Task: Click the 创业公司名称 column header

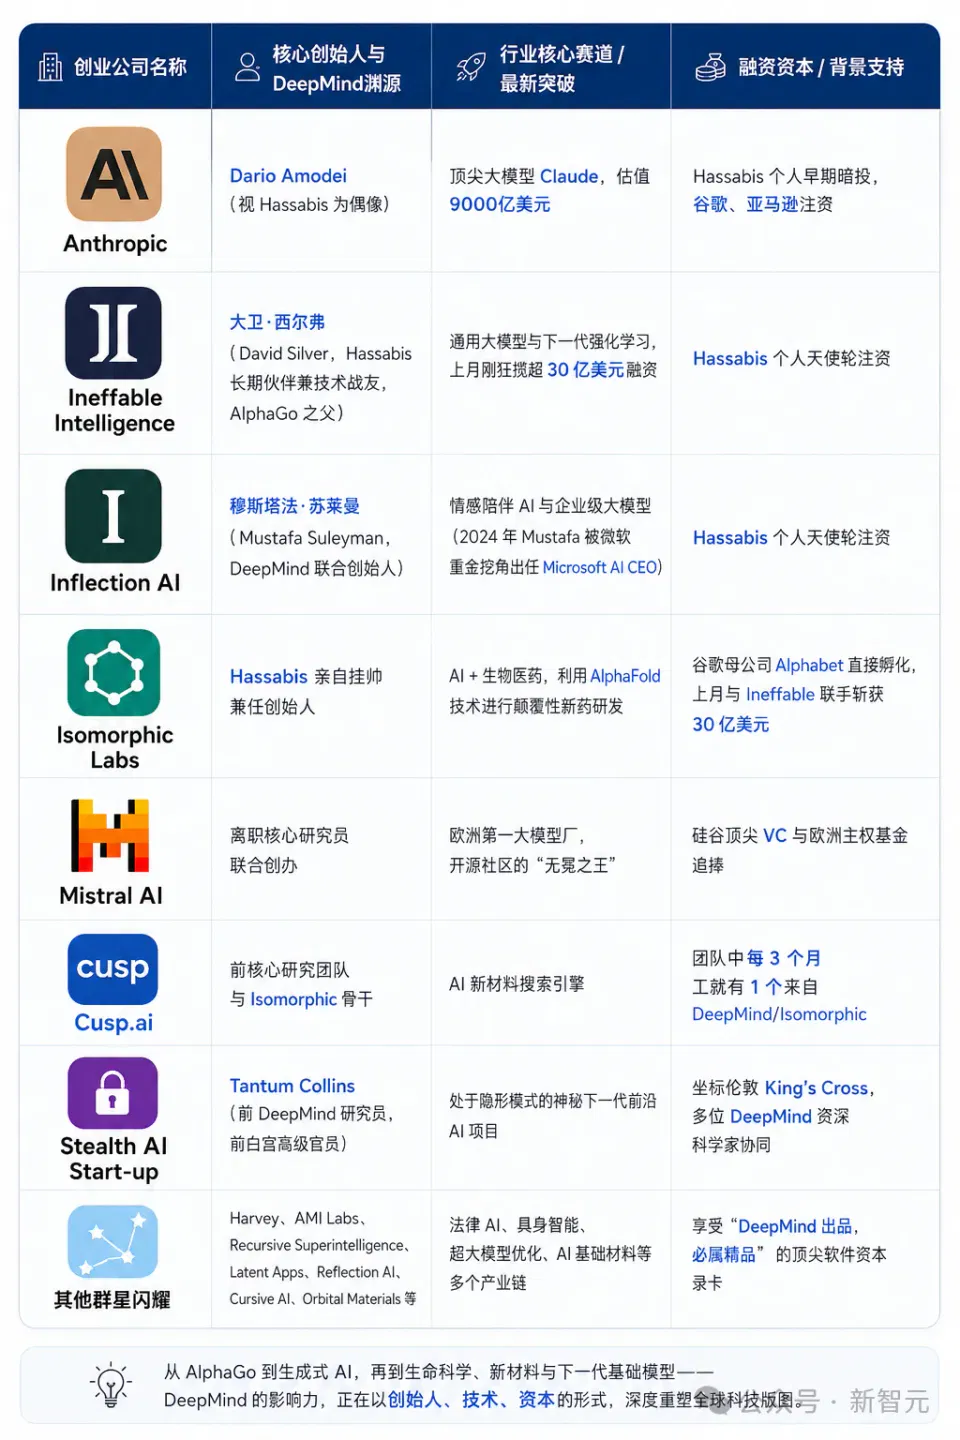Action: click(x=130, y=67)
